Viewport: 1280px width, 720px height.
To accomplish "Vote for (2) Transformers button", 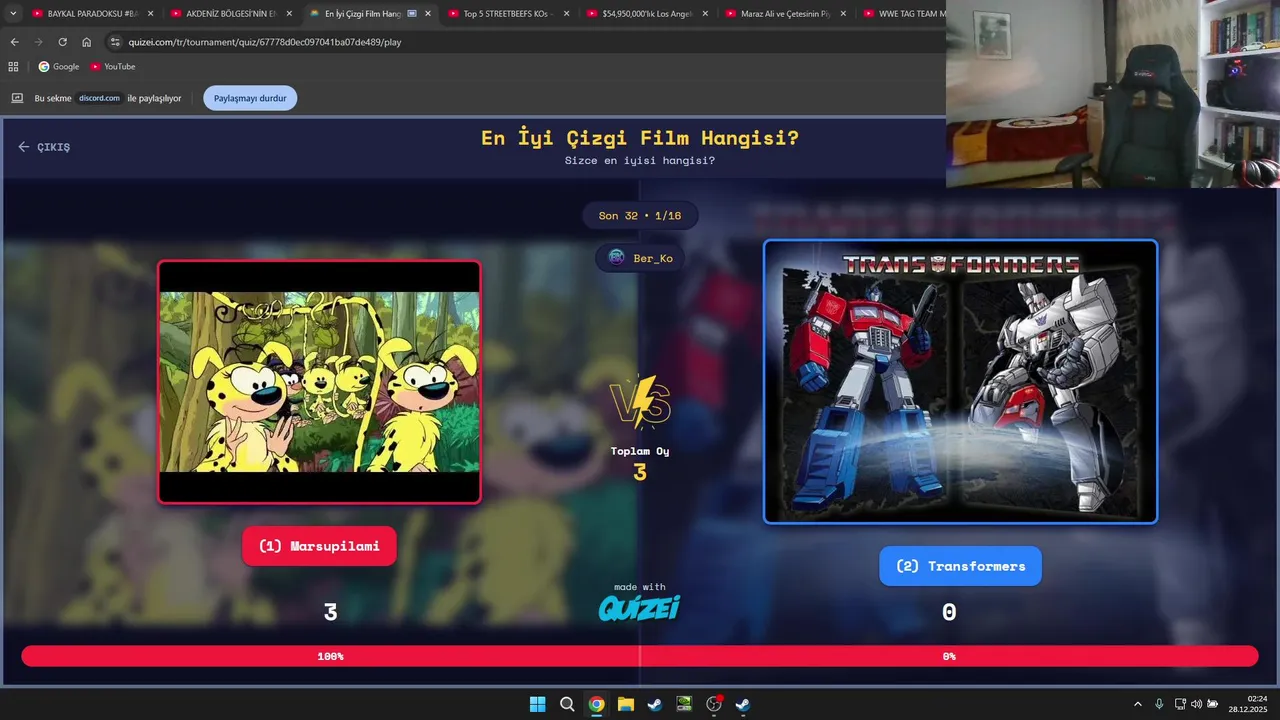I will coord(960,566).
